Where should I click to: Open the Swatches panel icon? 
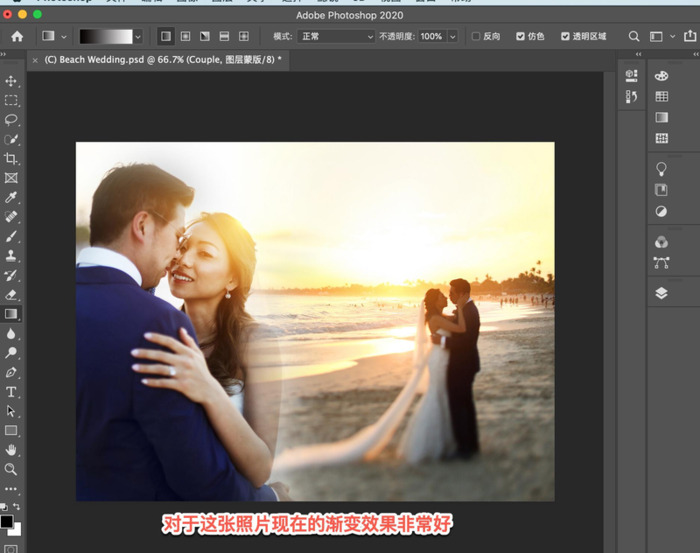pos(662,96)
